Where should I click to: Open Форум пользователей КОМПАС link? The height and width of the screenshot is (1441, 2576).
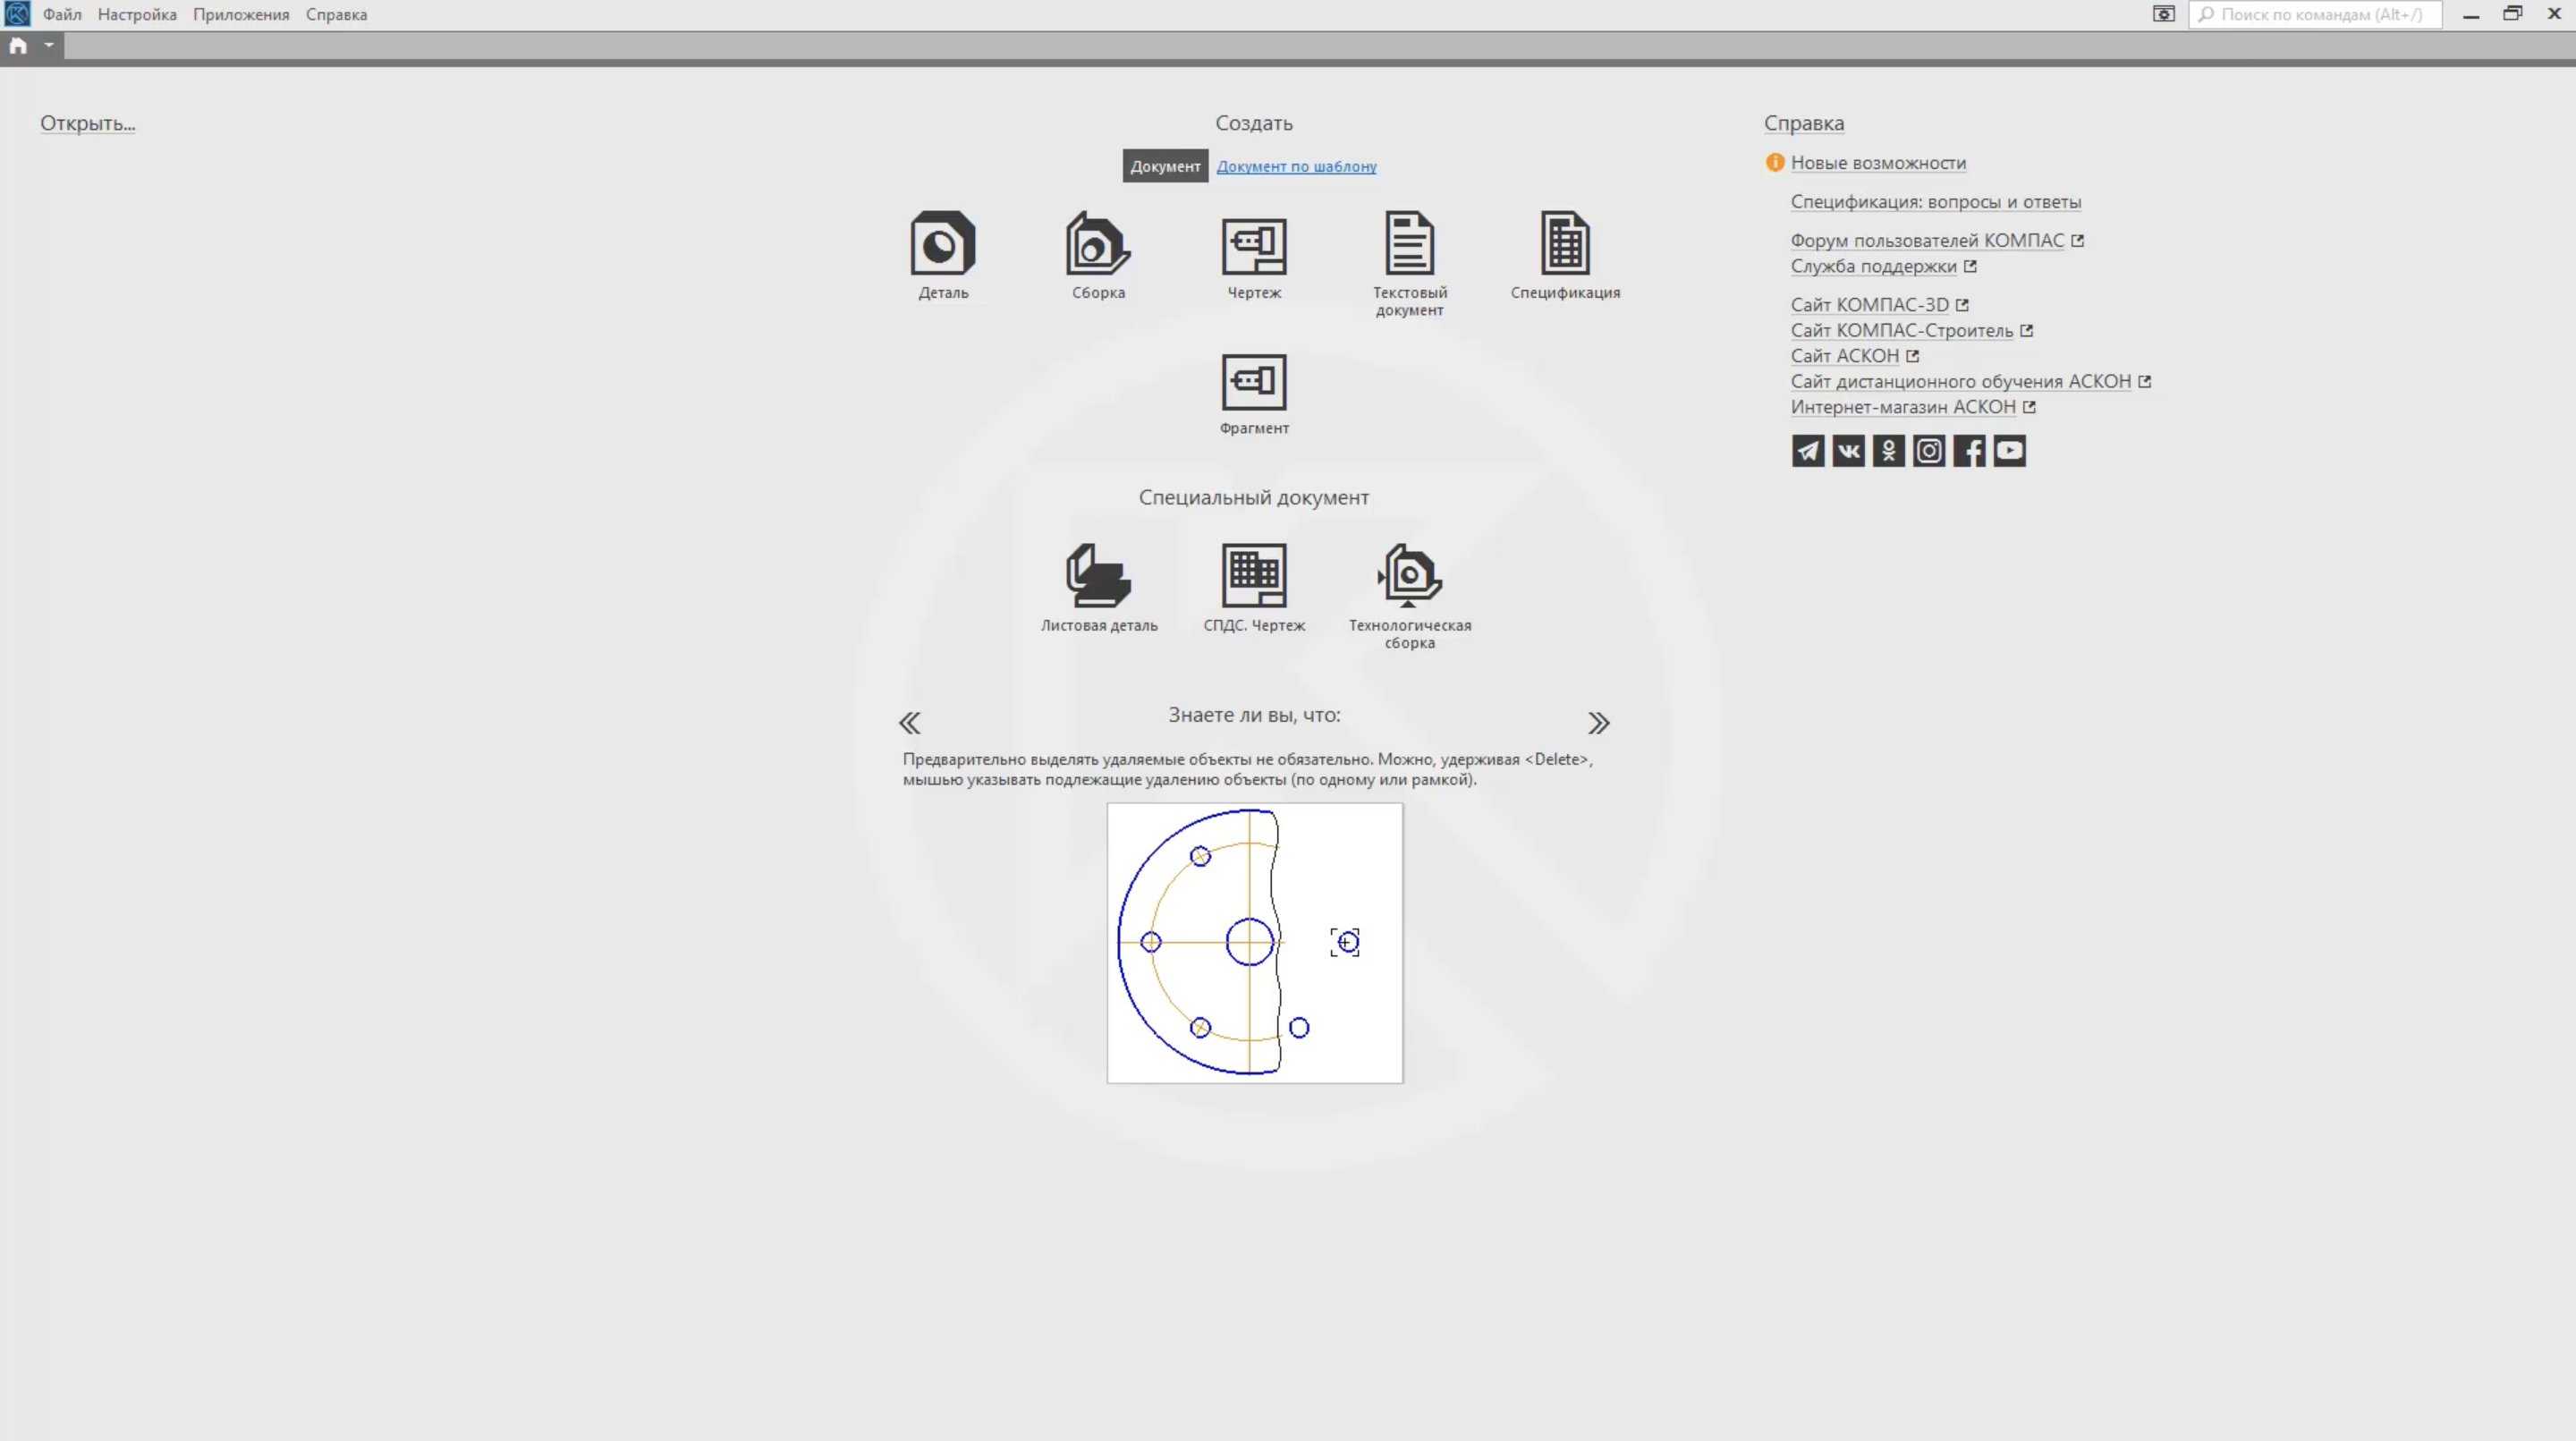[x=1927, y=241]
